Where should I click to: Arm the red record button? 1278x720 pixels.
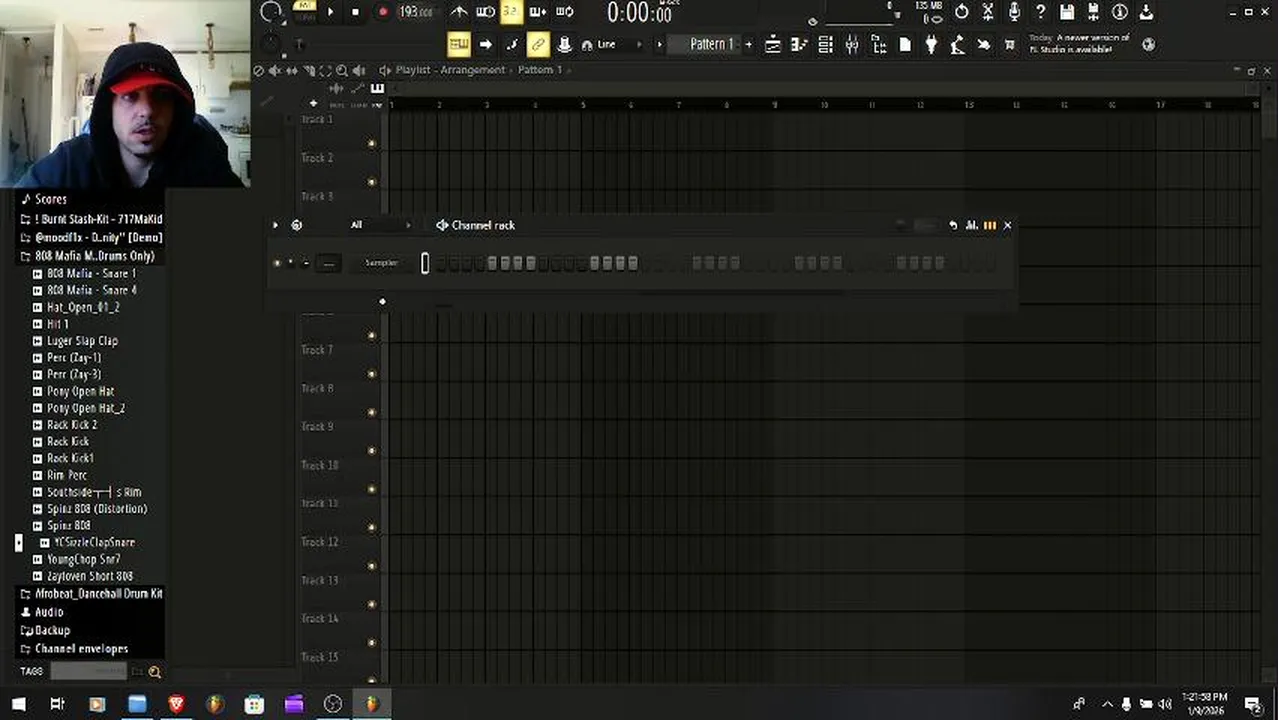tap(382, 12)
